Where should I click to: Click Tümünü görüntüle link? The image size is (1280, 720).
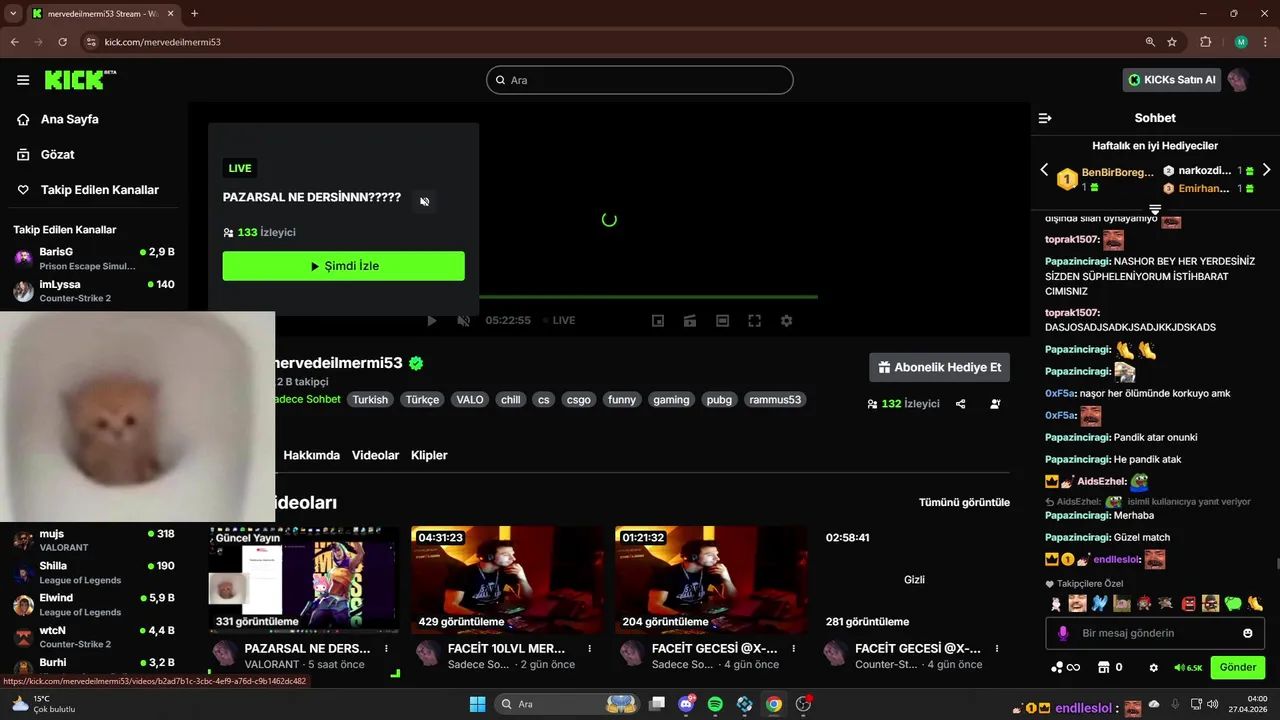point(964,502)
